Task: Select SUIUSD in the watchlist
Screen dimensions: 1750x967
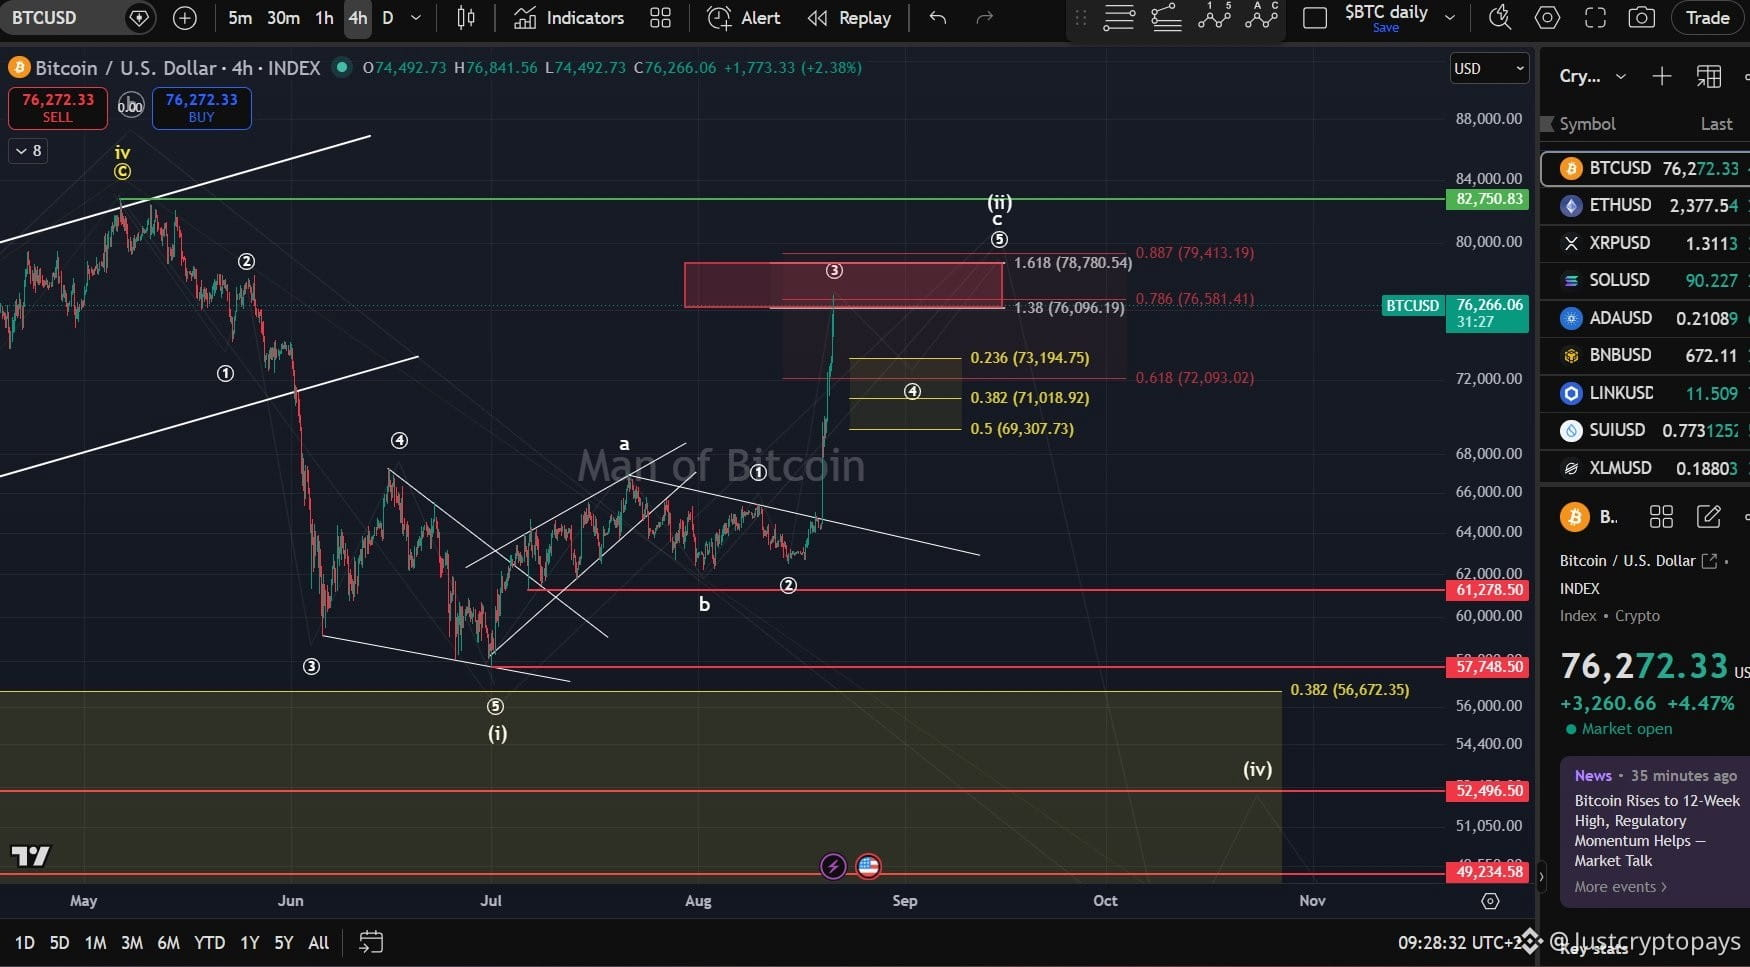Action: pos(1645,430)
